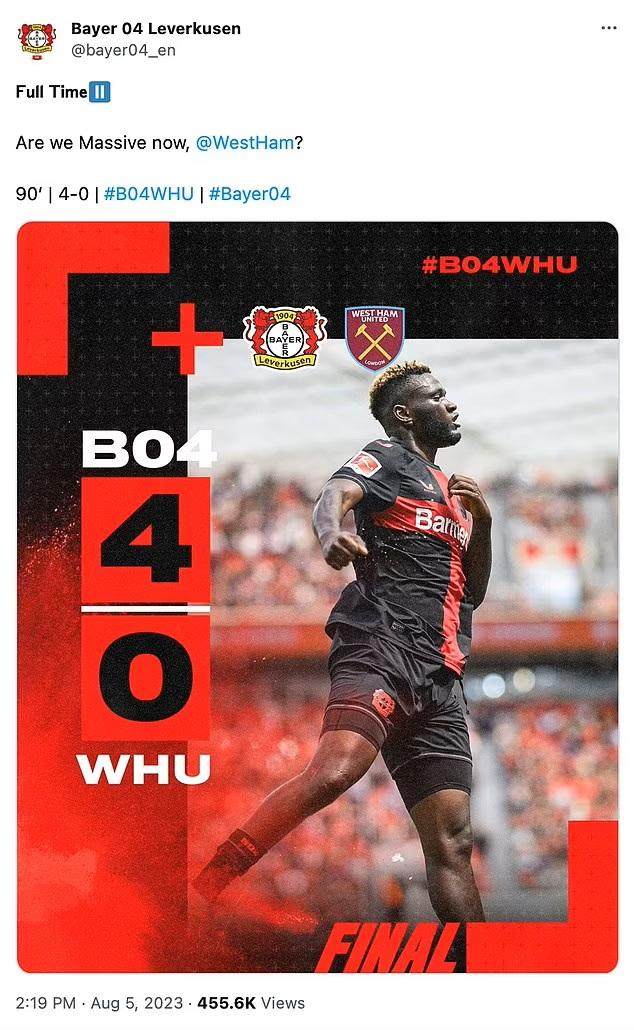Open the #B04WHU hashtag link
Viewport: 634px width, 1030px height.
point(148,194)
